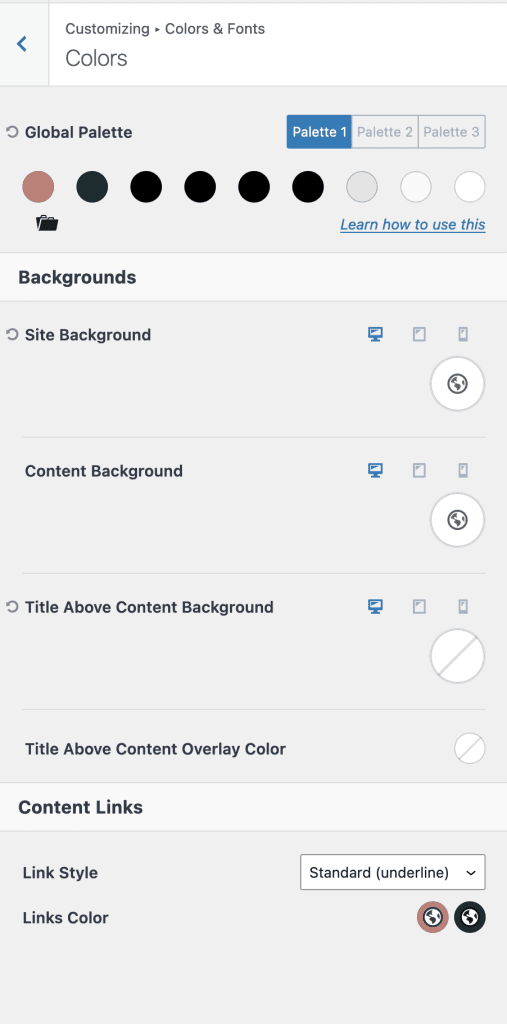Select tablet device icon for Content Background
This screenshot has height=1024, width=507.
(419, 470)
